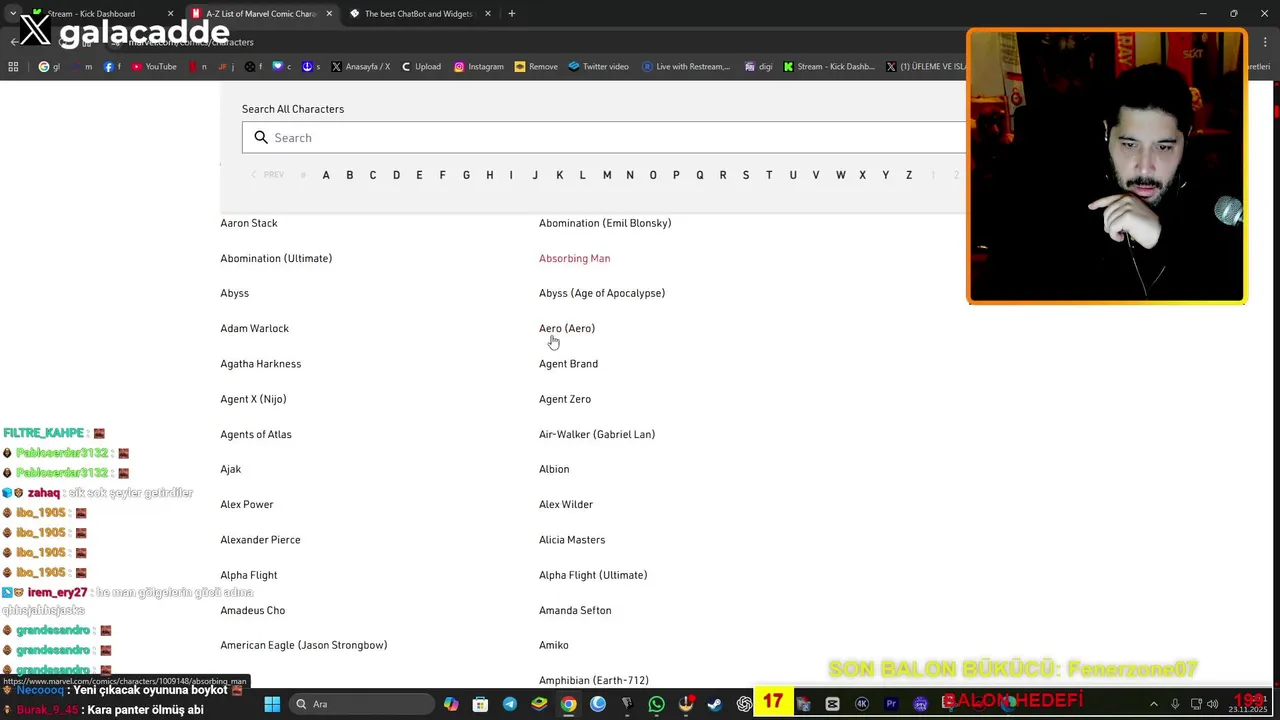
Task: Click the taskbar Ara search box
Action: pyautogui.click(x=360, y=704)
